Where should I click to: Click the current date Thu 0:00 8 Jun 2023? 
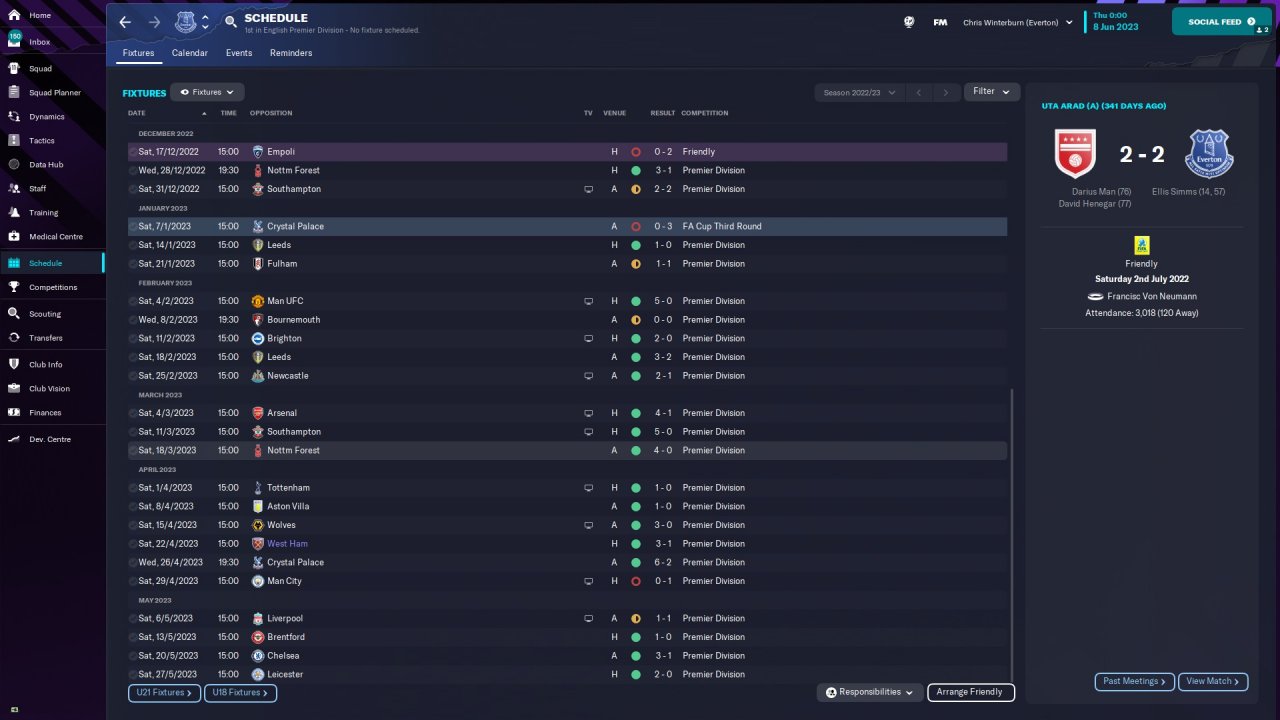(1116, 21)
